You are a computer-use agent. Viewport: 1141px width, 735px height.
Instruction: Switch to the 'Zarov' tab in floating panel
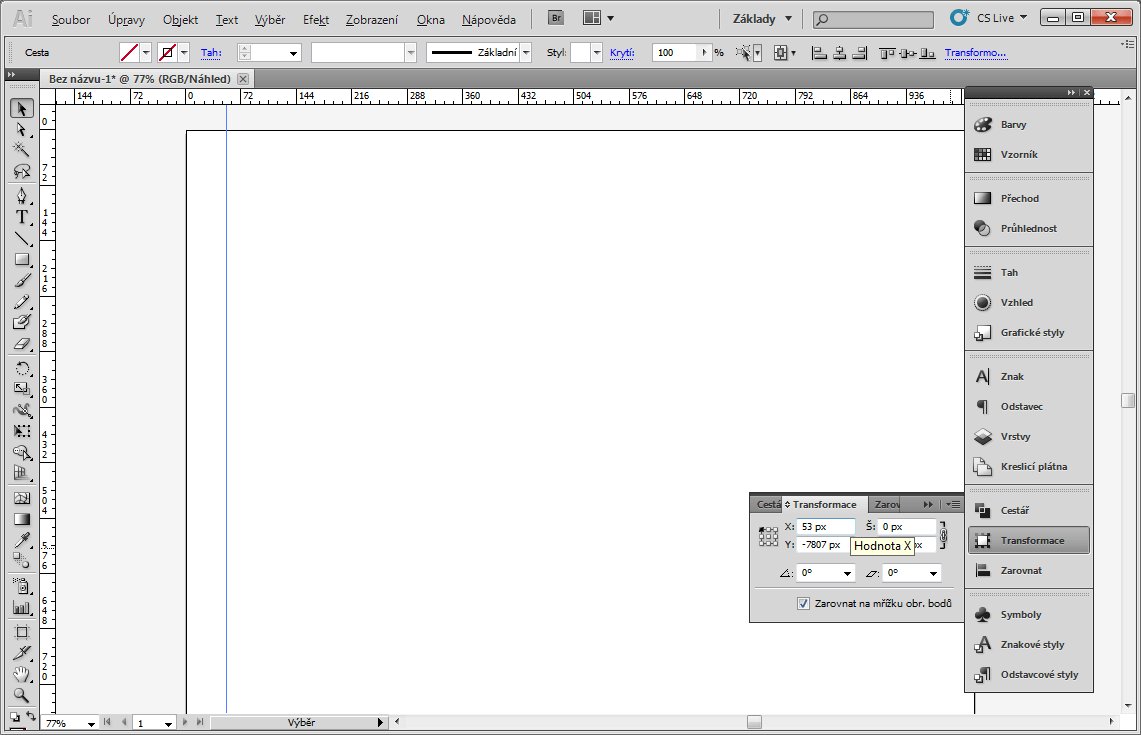pos(886,504)
